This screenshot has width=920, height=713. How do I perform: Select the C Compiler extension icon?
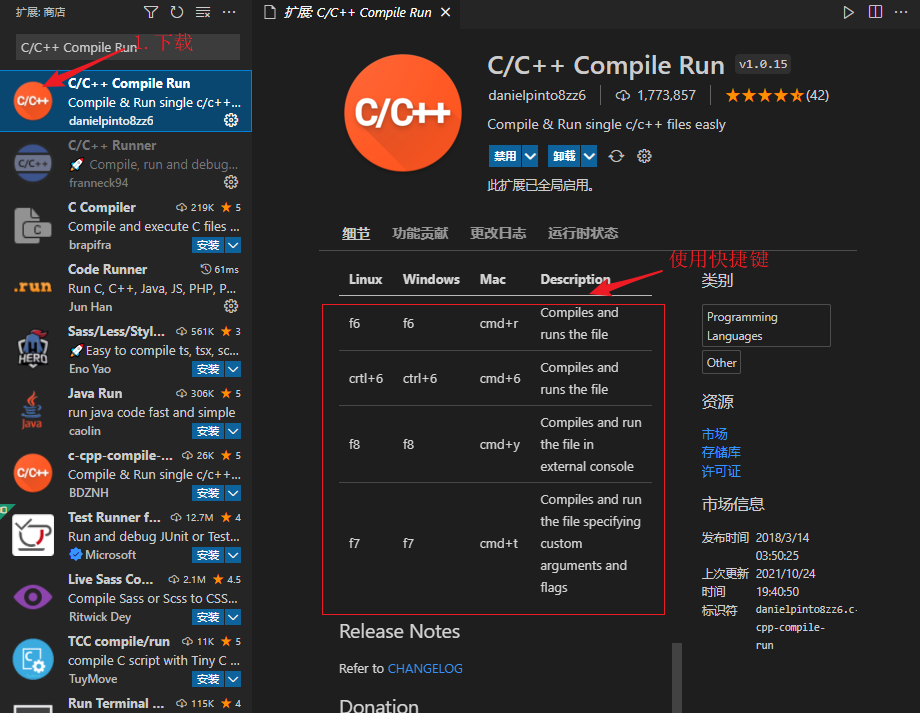[x=33, y=225]
